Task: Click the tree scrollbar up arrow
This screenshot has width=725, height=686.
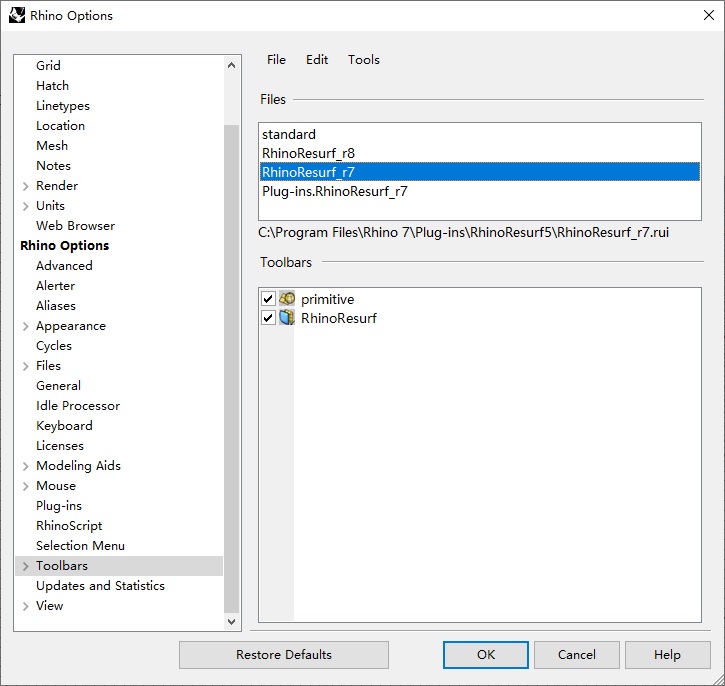Action: click(232, 65)
